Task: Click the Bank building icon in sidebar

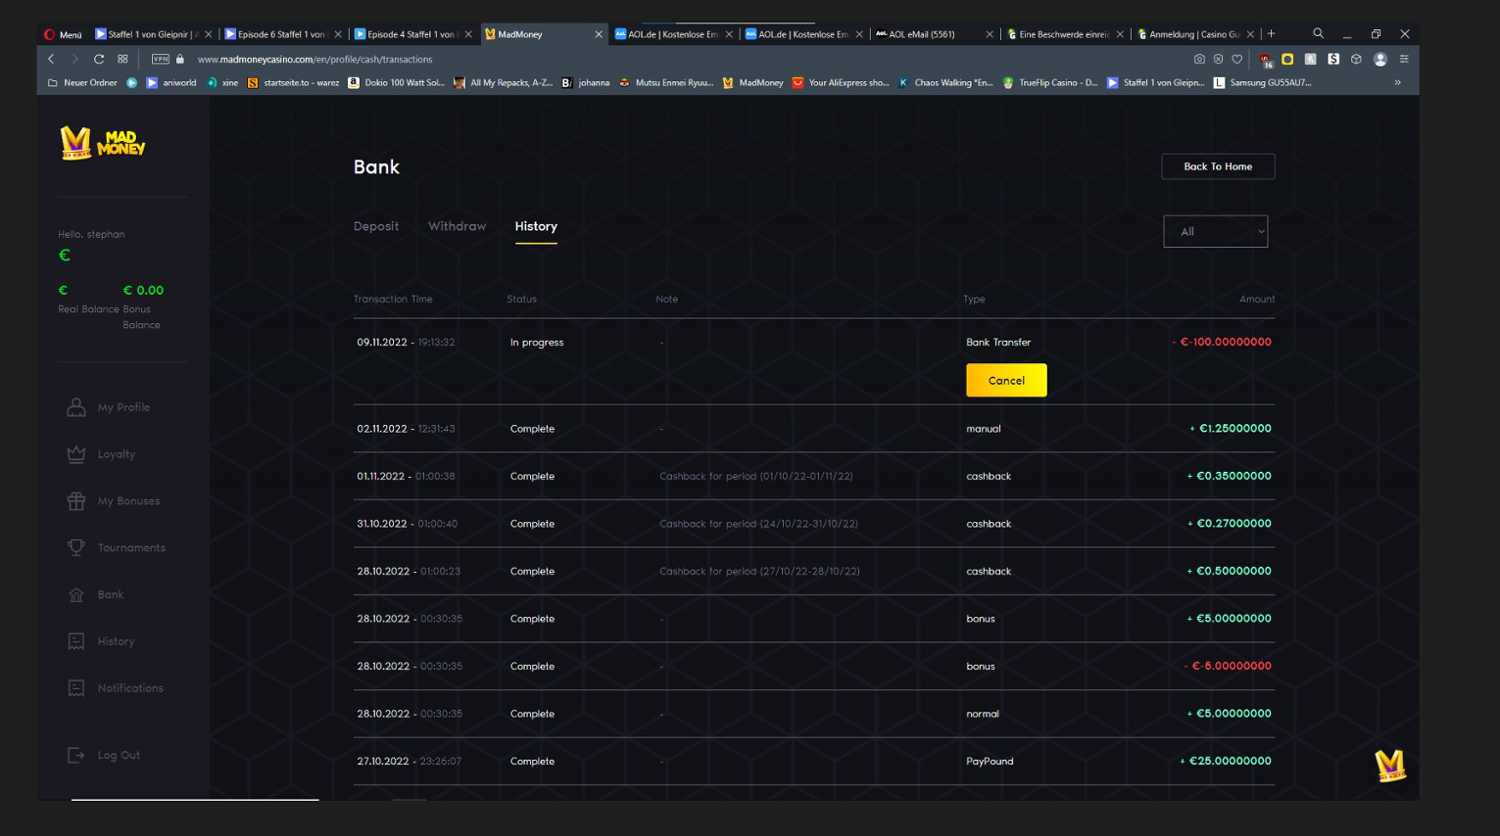Action: pos(76,595)
